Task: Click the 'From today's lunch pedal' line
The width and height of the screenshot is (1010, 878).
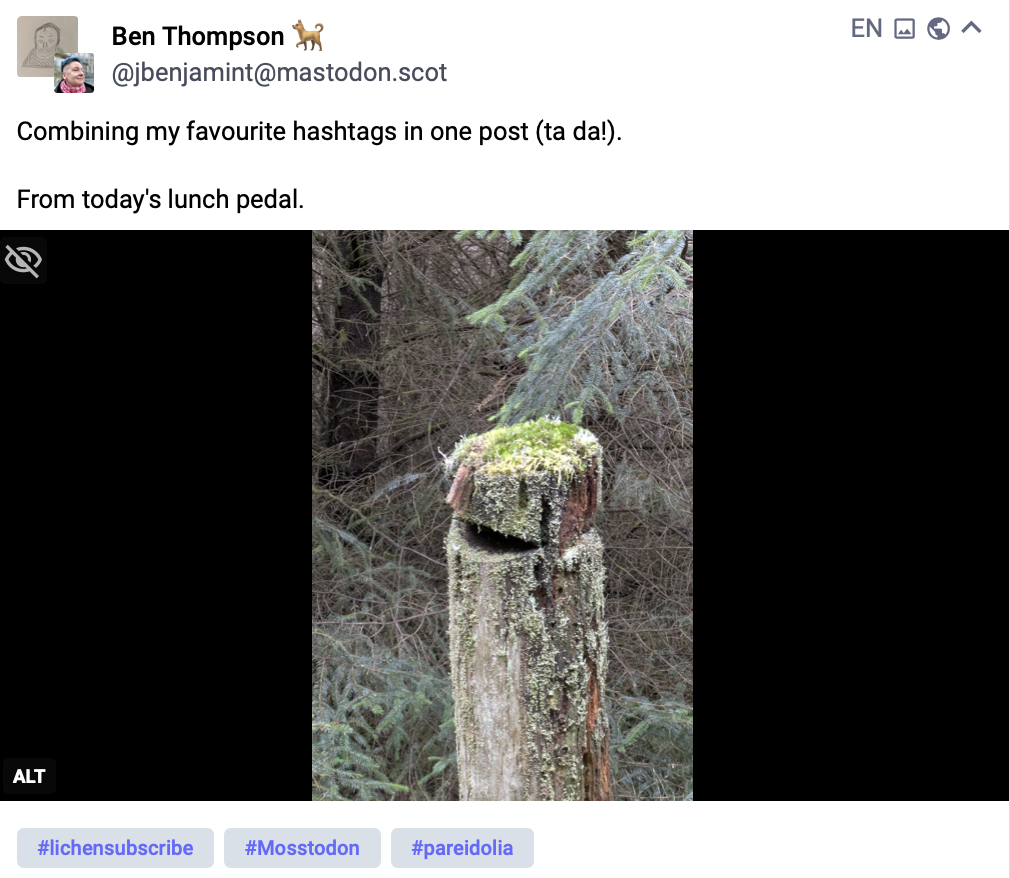Action: (x=160, y=200)
